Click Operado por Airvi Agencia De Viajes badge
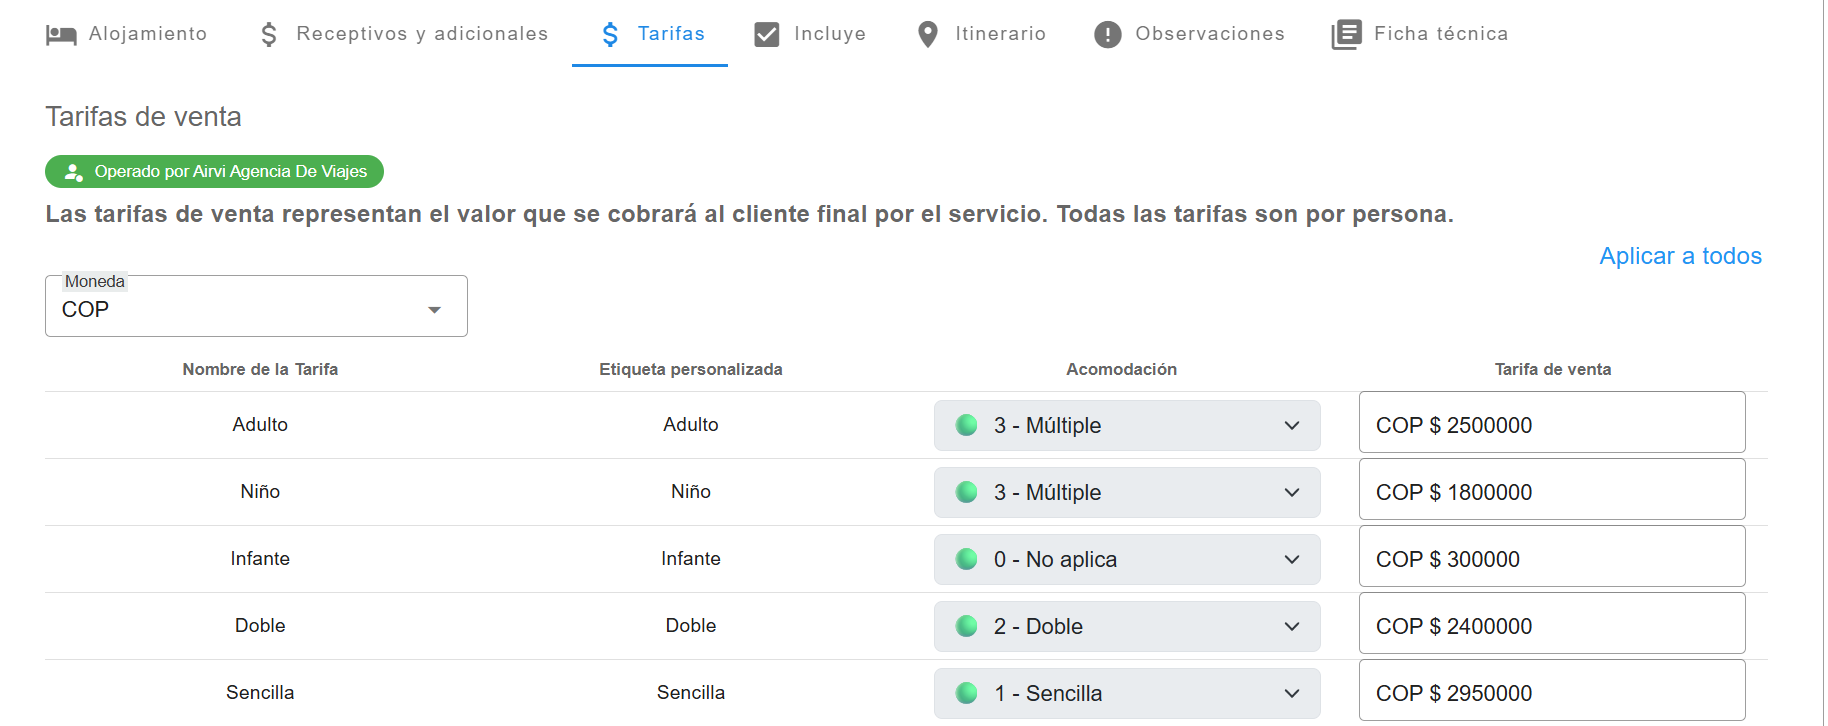The image size is (1828, 726). tap(214, 171)
